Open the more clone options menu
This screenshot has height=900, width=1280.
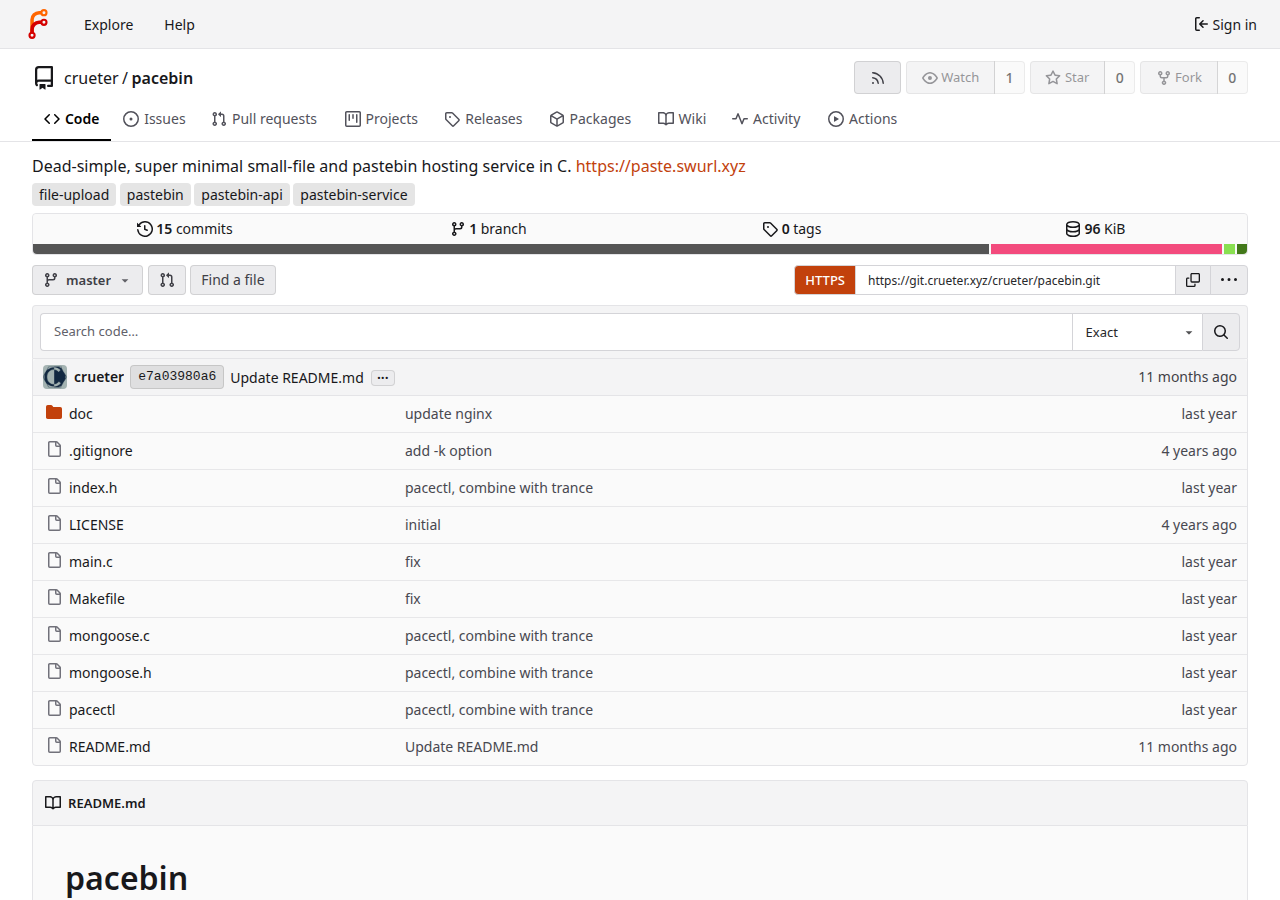point(1229,280)
